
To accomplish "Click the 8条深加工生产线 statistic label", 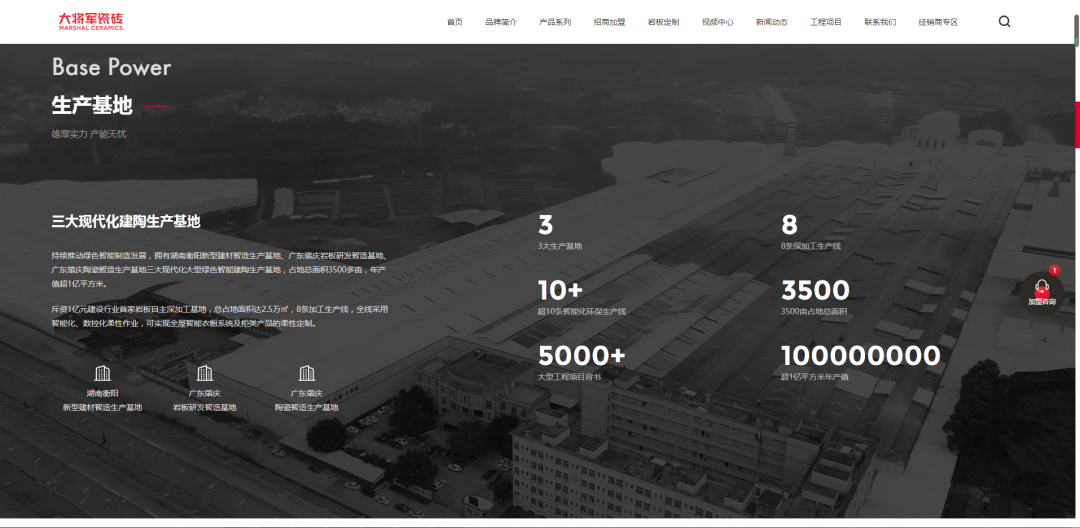I will point(811,246).
